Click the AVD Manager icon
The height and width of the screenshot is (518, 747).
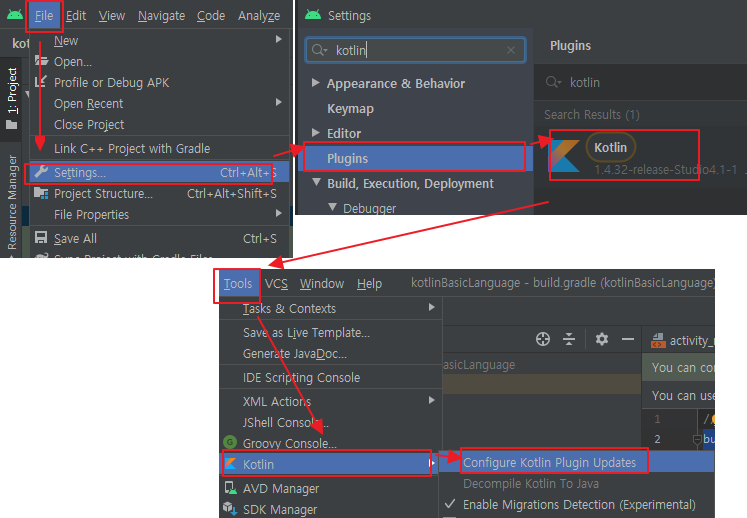click(231, 488)
